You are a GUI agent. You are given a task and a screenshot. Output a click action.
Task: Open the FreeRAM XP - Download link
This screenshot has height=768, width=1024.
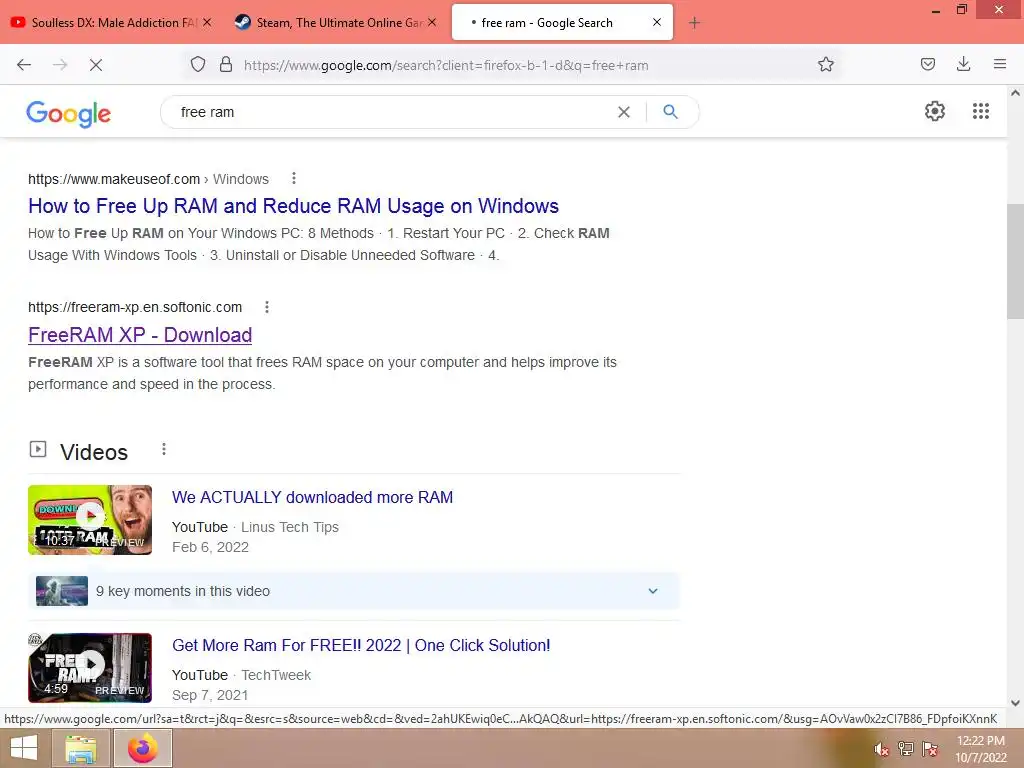[x=140, y=334]
